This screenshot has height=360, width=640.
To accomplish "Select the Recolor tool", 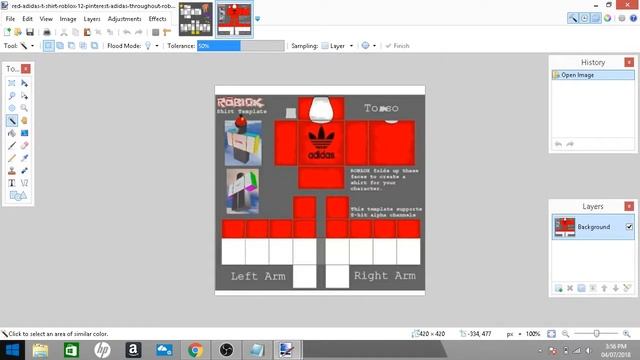I will [24, 171].
